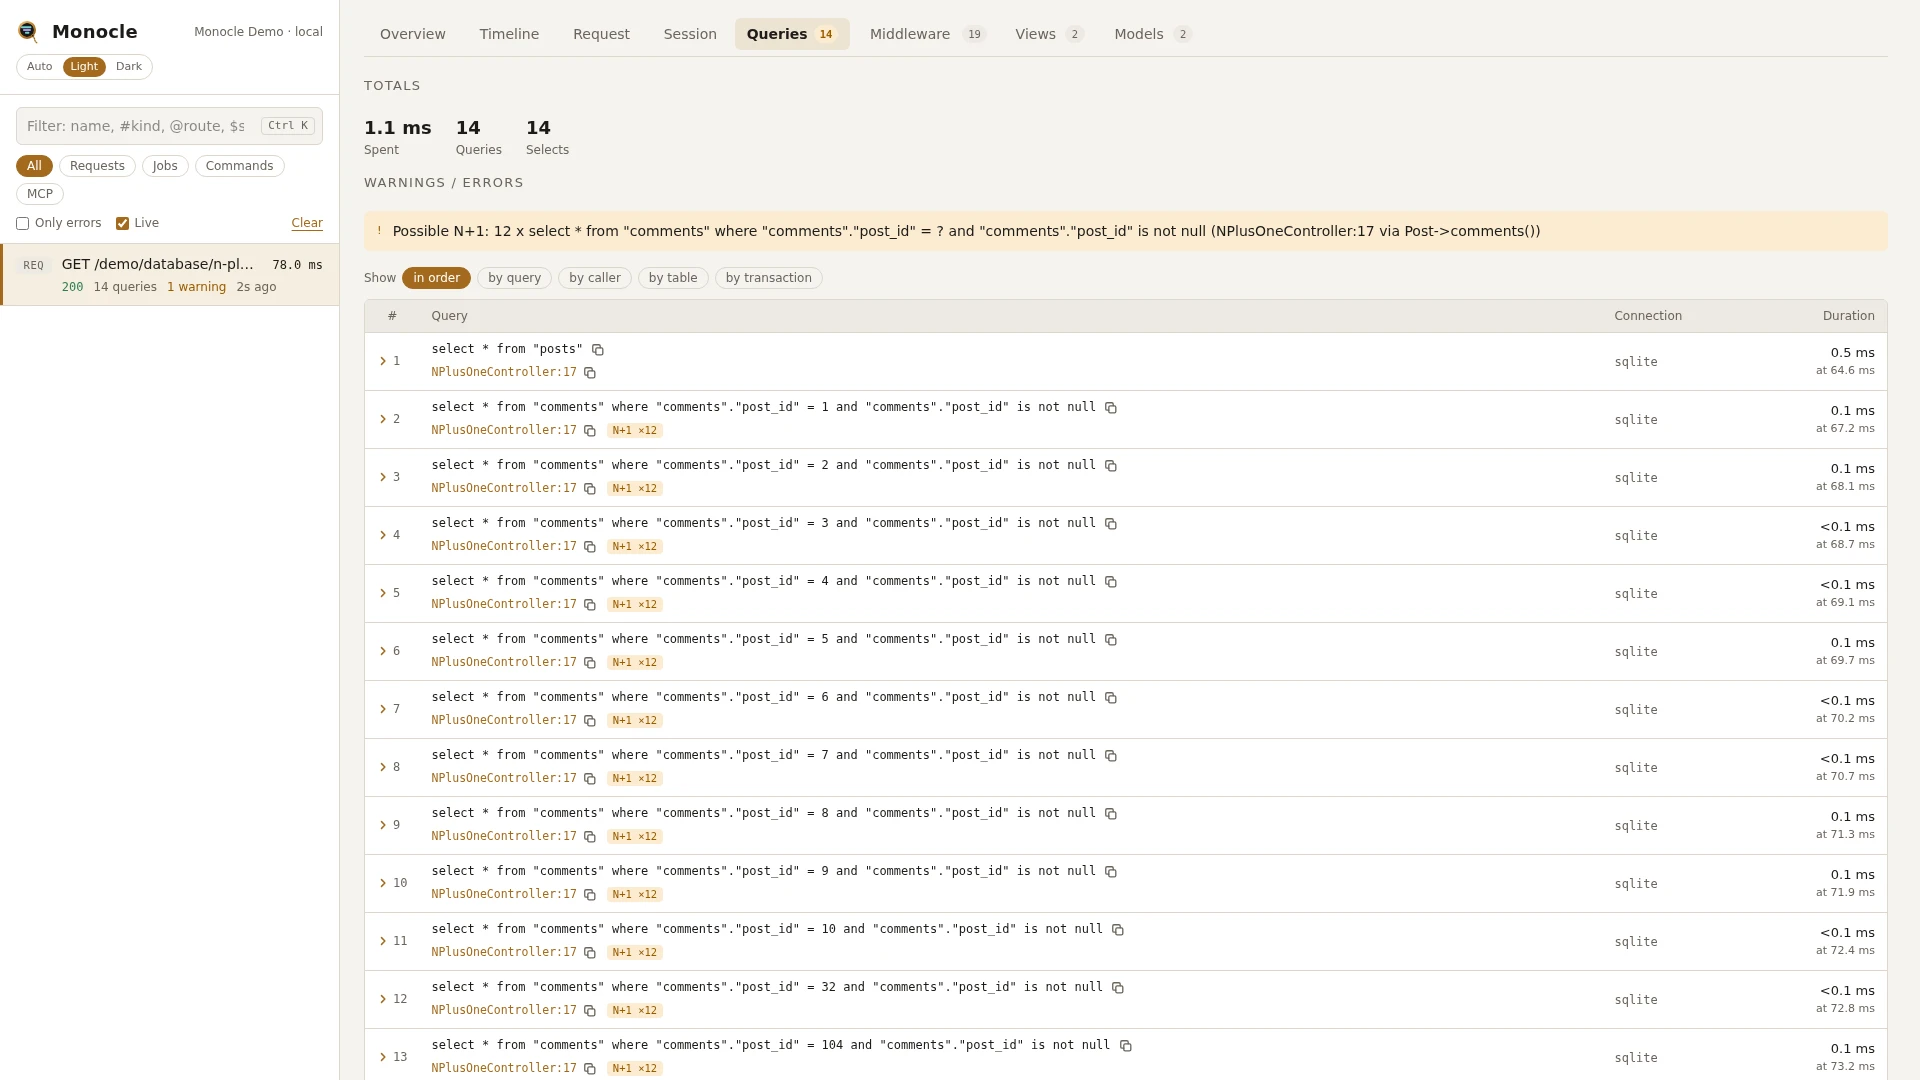
Task: Copy SQL of query with post_id = 5
Action: coord(1111,640)
